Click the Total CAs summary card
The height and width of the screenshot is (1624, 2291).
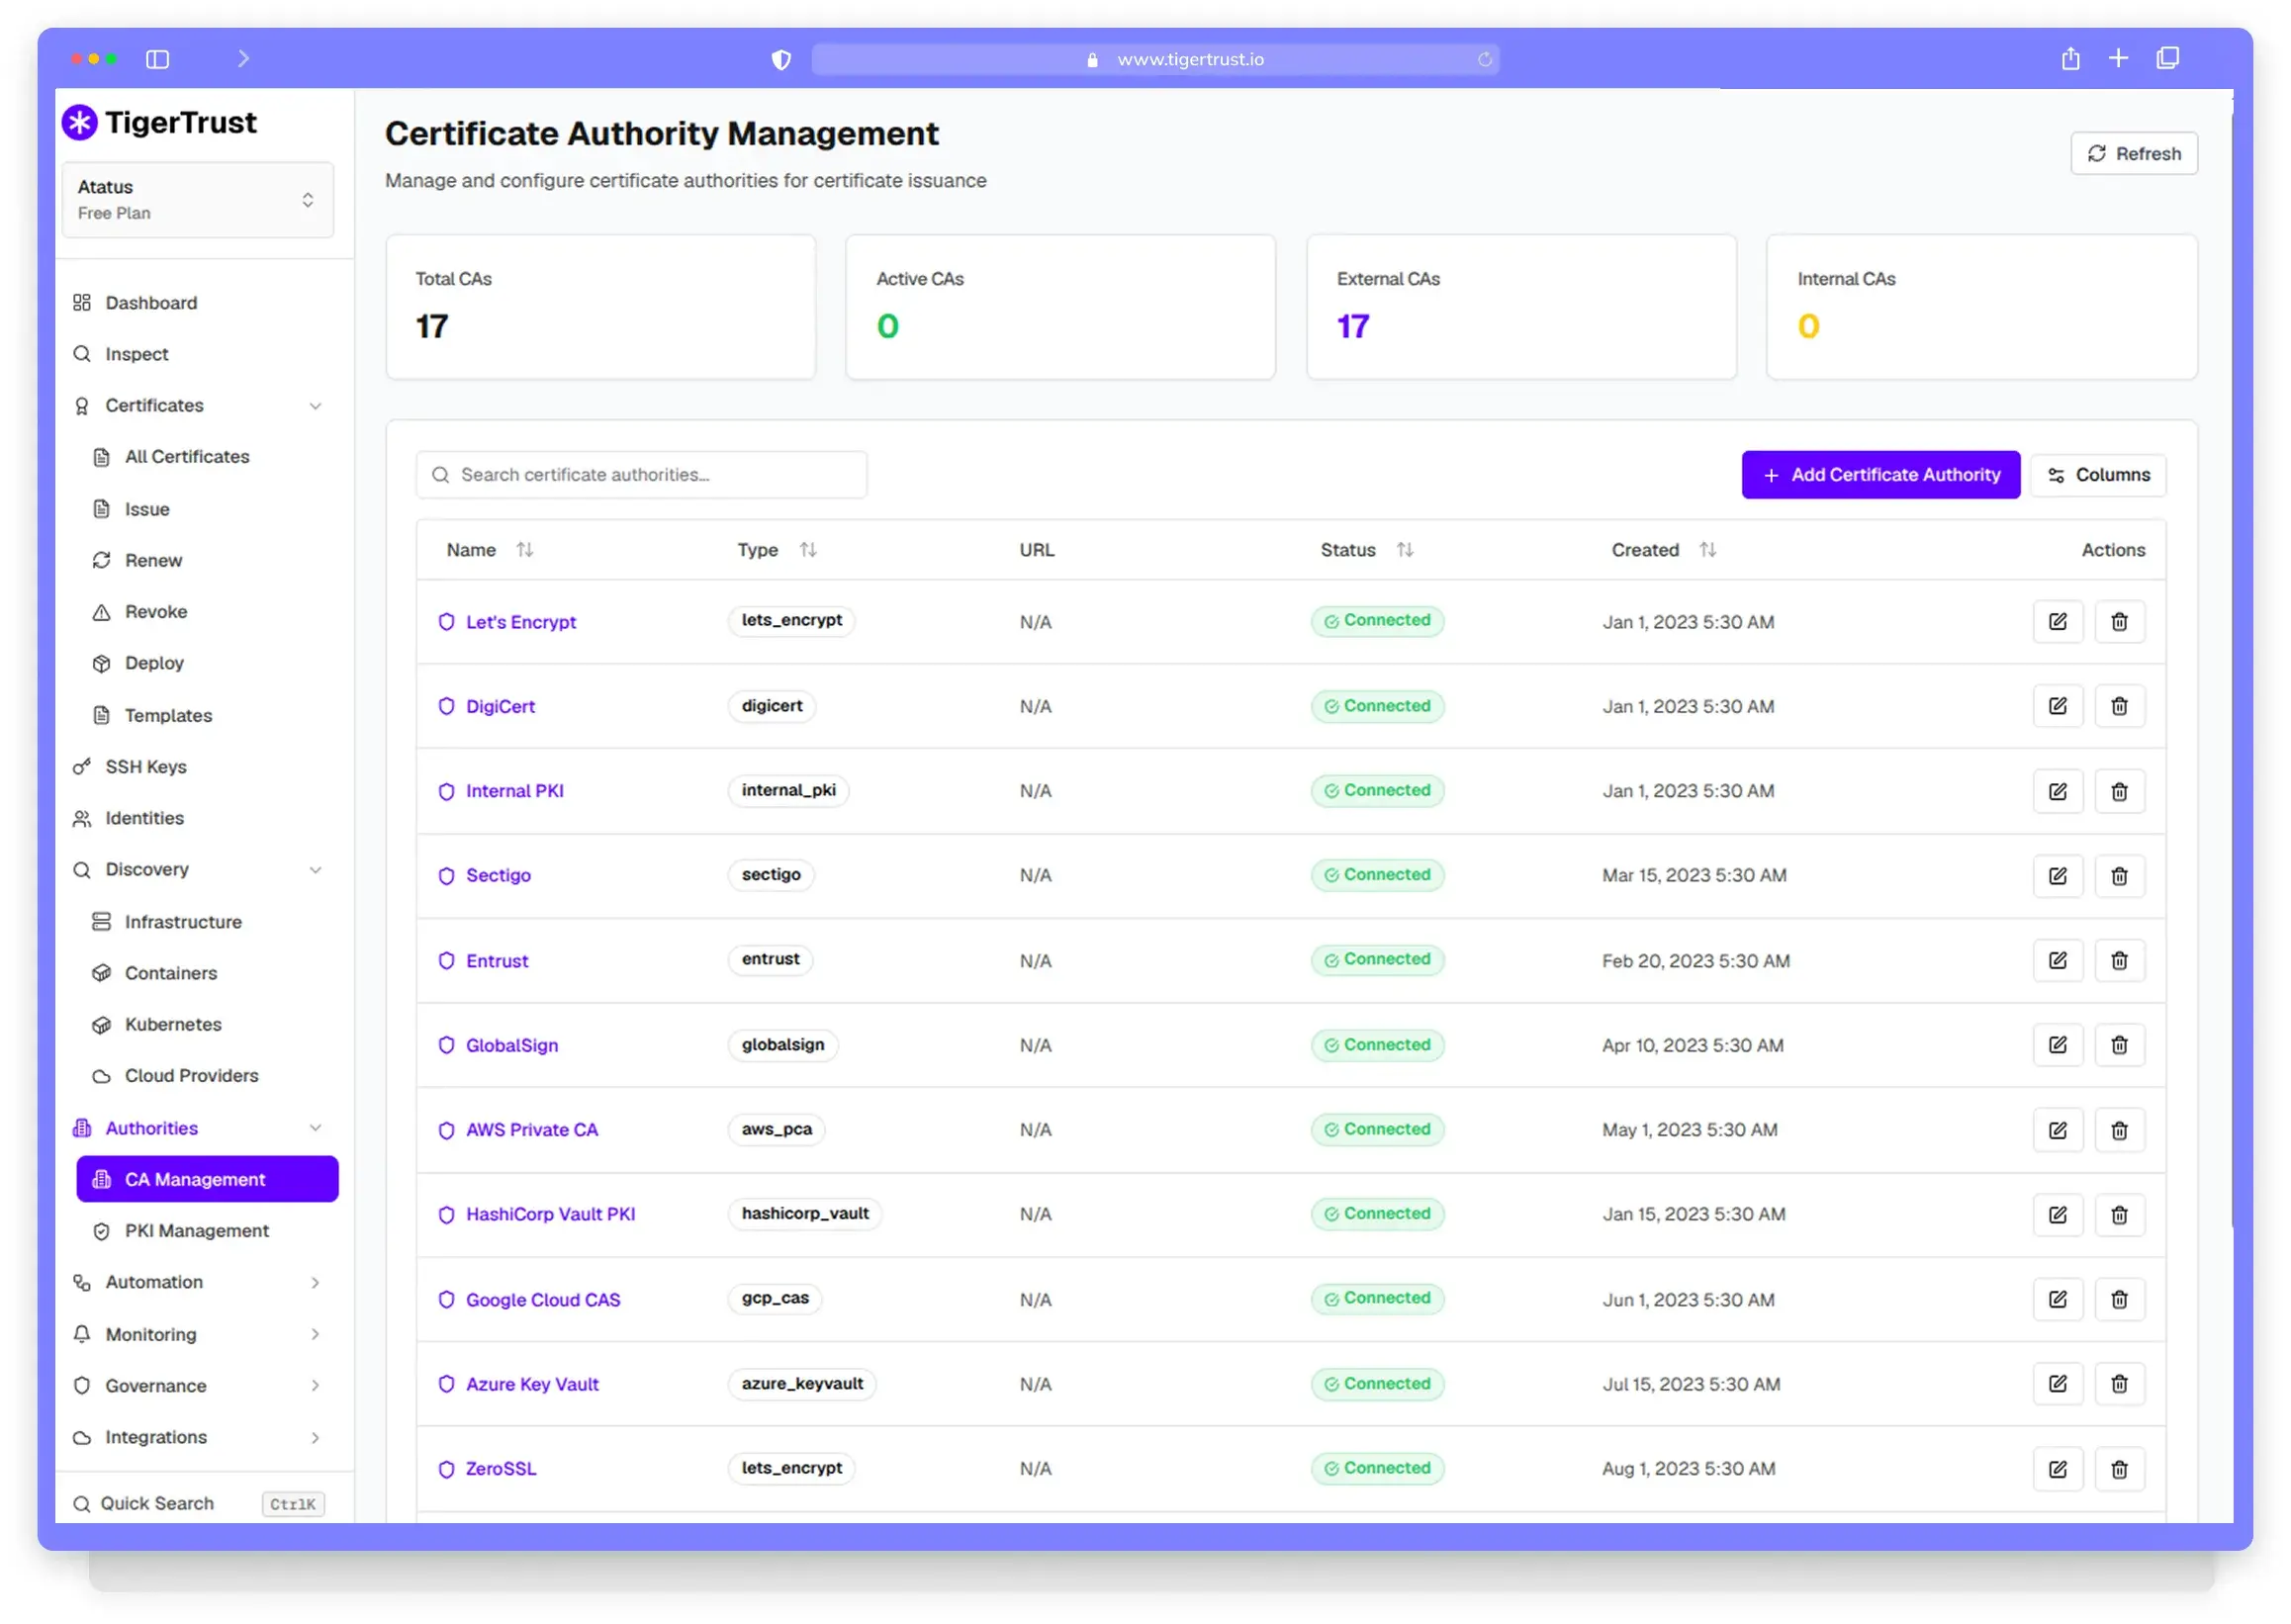coord(600,307)
